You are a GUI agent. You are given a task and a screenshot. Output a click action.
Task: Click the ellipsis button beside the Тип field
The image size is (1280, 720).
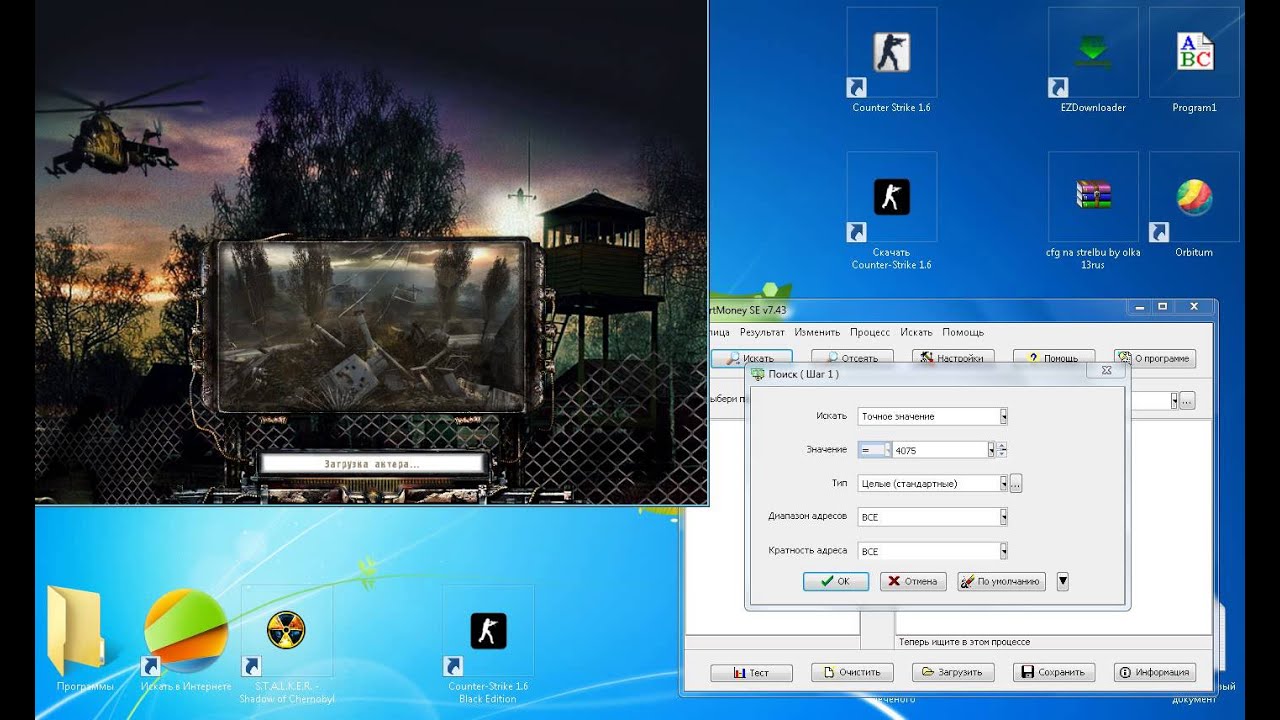pyautogui.click(x=1015, y=484)
